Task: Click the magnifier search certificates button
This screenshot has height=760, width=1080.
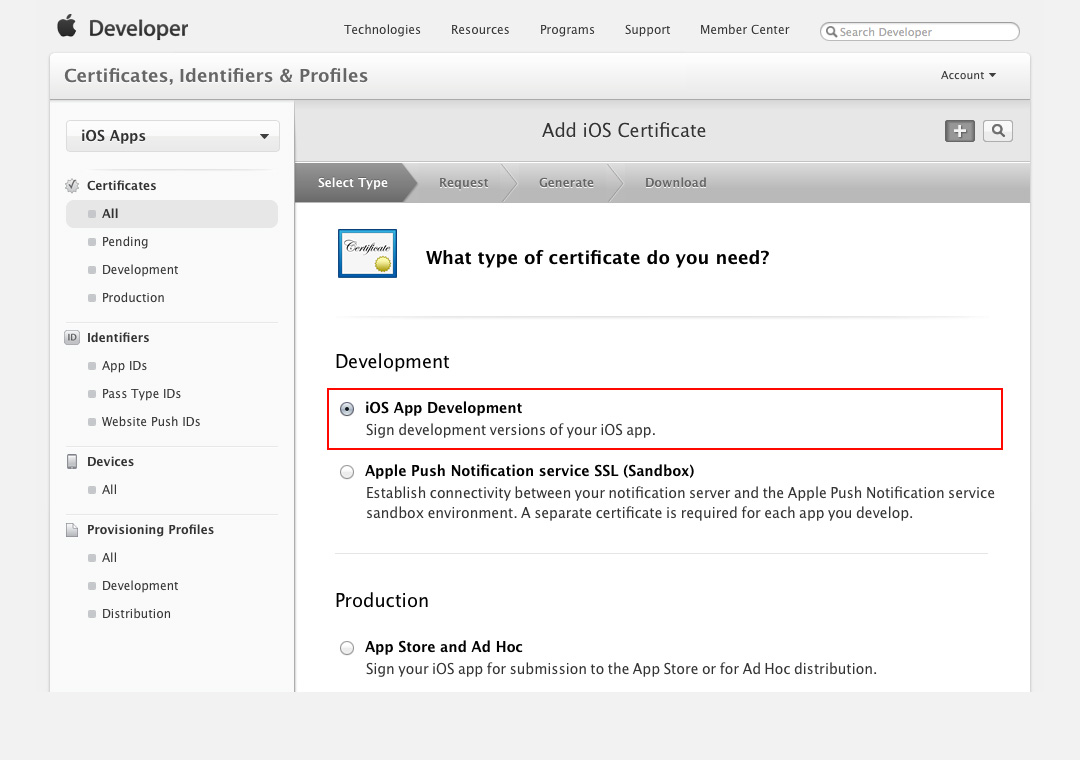Action: coord(997,131)
